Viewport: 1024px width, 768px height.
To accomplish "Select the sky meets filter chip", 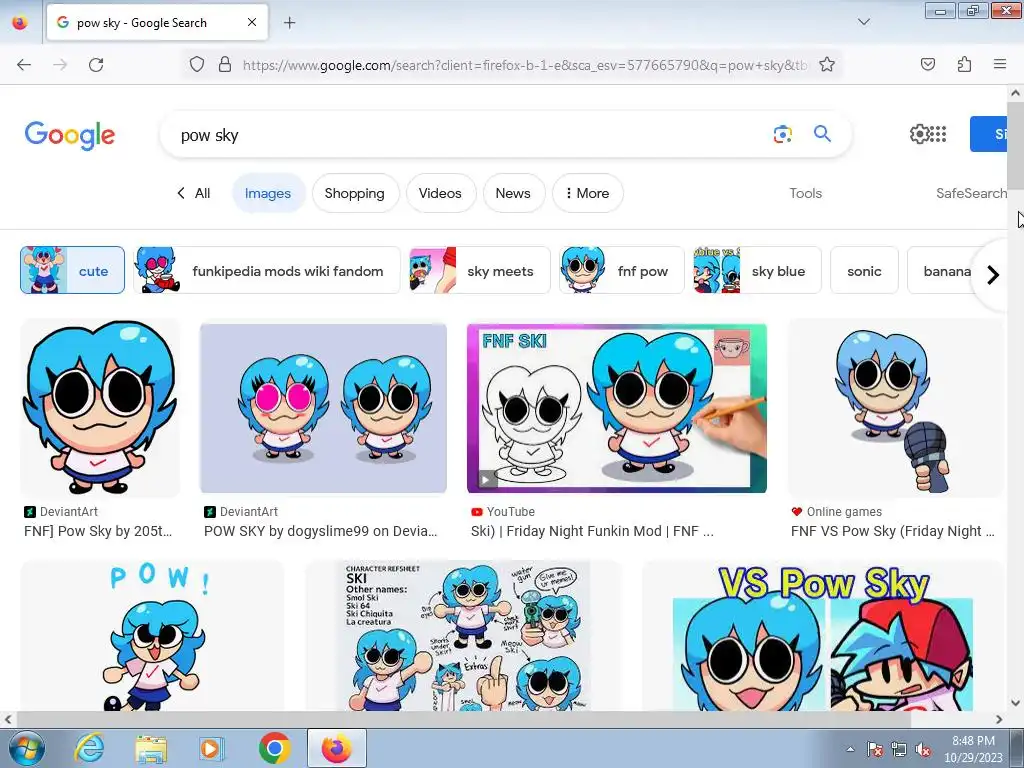I will pos(480,270).
